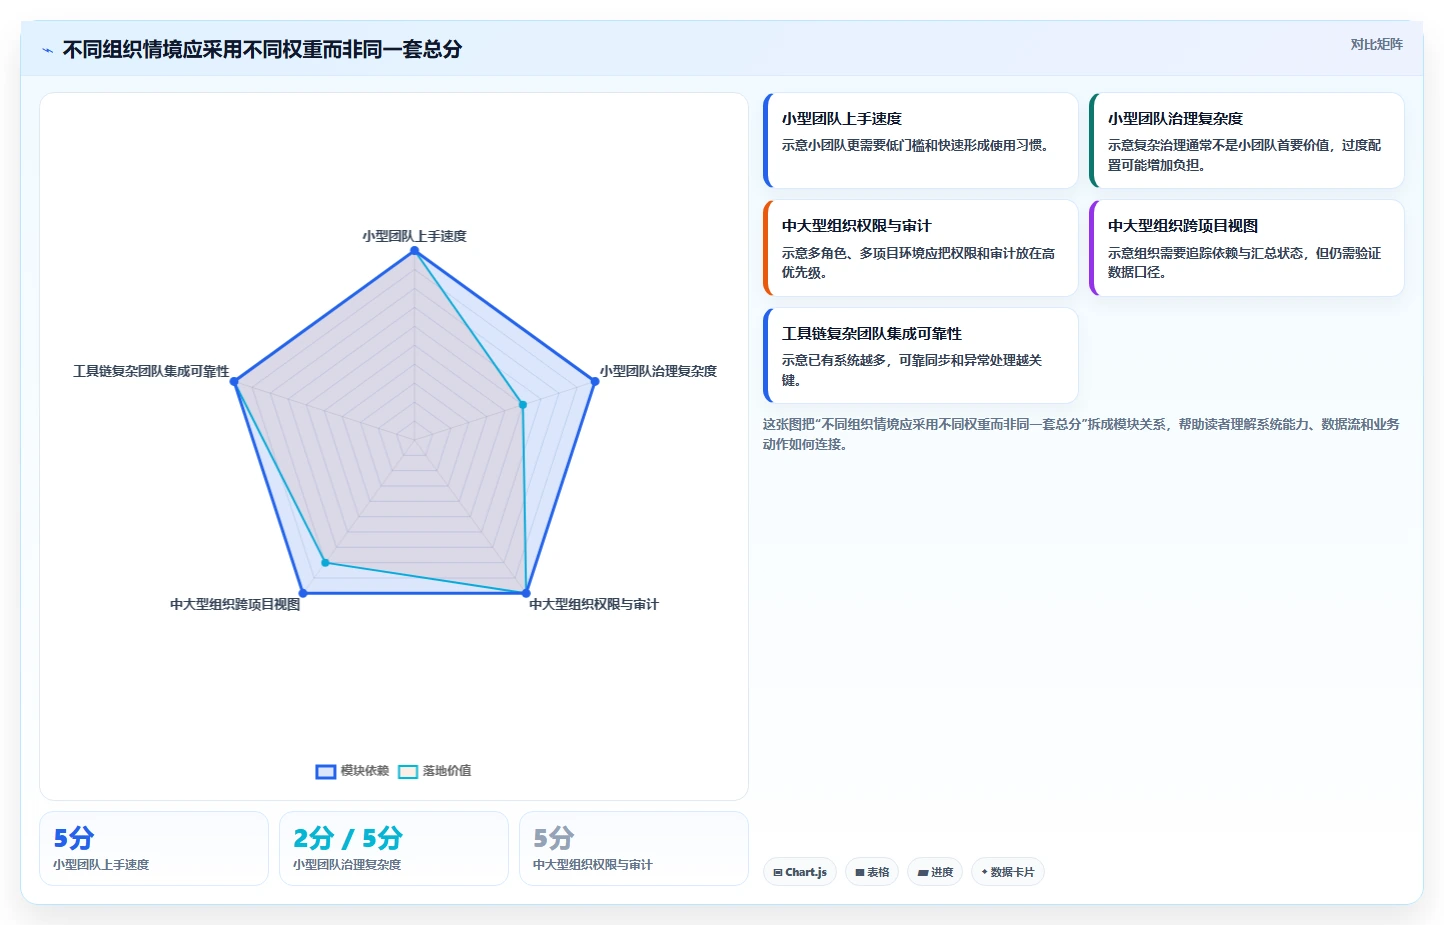
Task: Select the Chart.js tag pill
Action: 800,872
